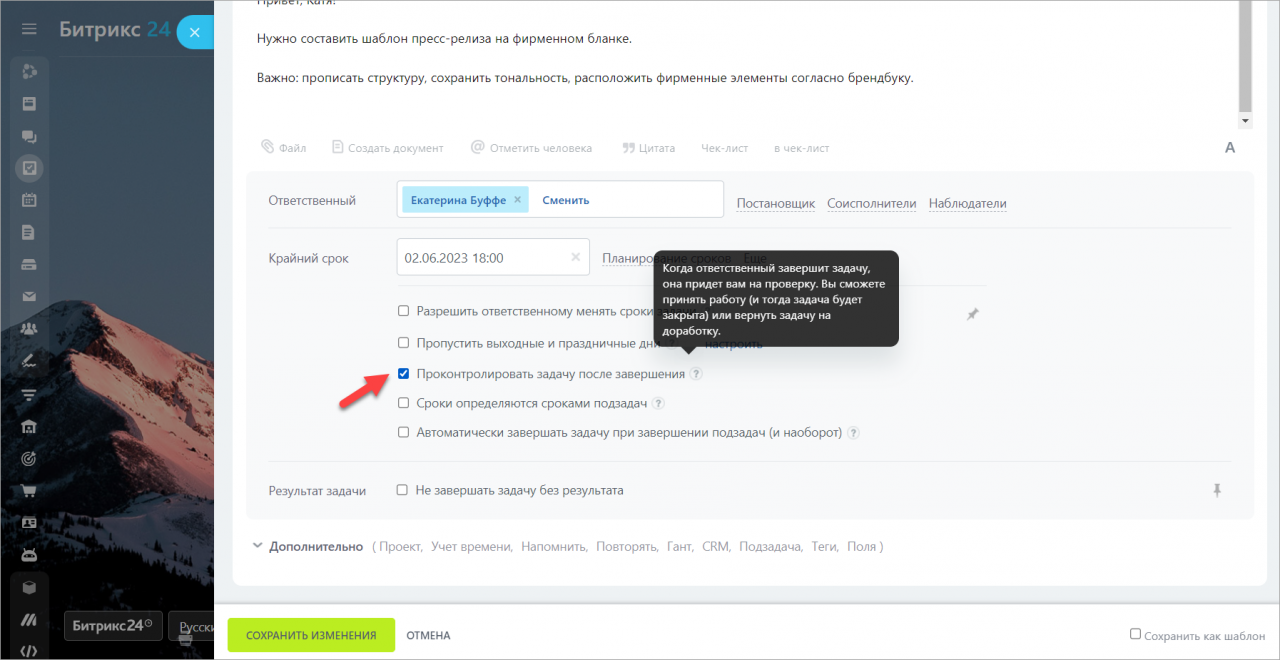
Task: Pin the Результат задачи block
Action: coord(1217,490)
